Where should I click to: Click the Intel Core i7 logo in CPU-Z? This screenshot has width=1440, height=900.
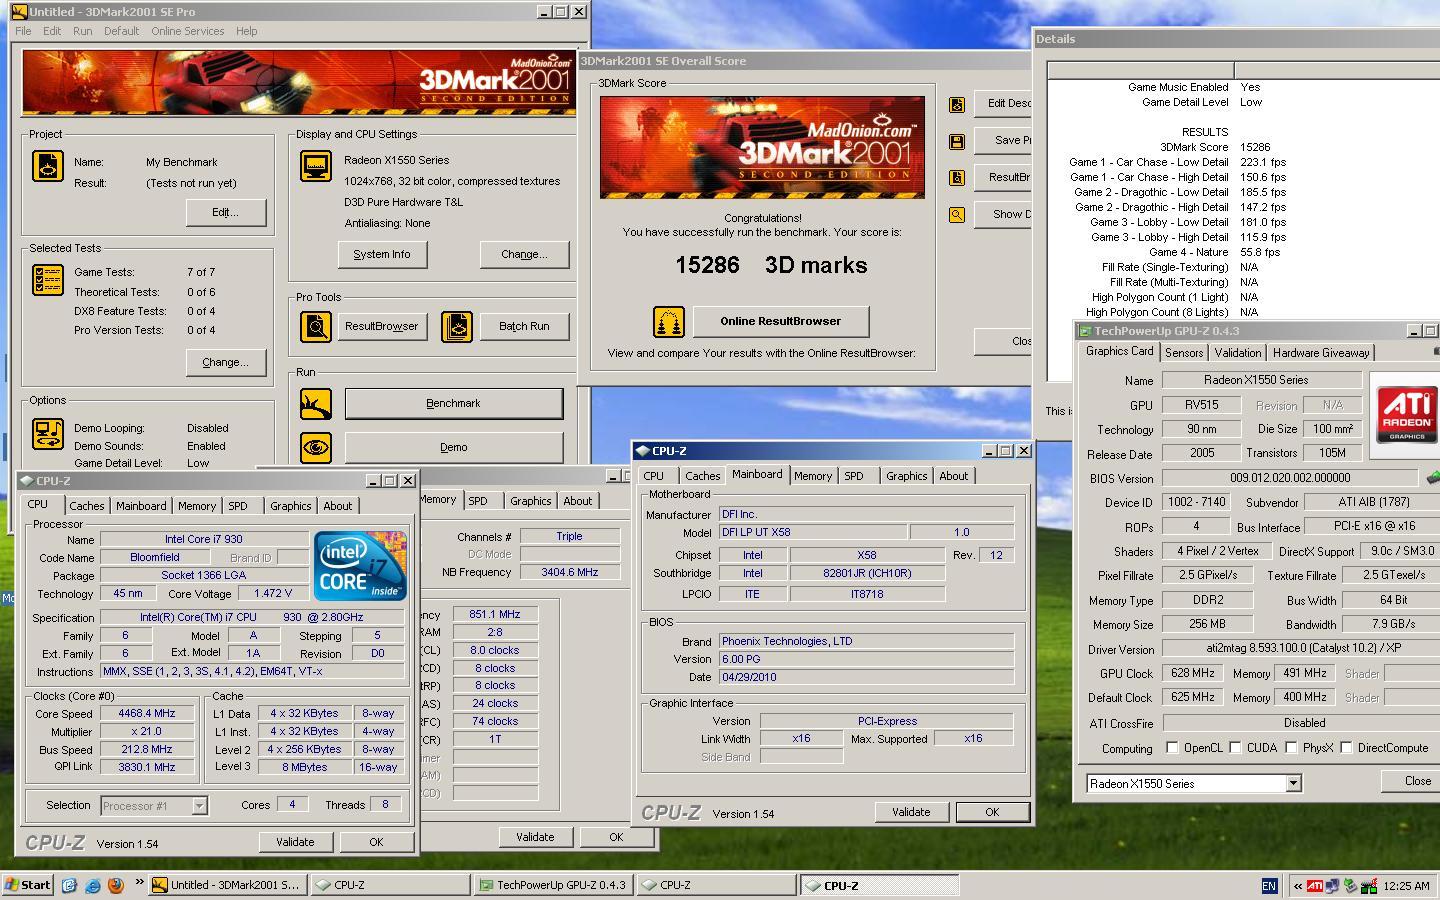(x=360, y=566)
